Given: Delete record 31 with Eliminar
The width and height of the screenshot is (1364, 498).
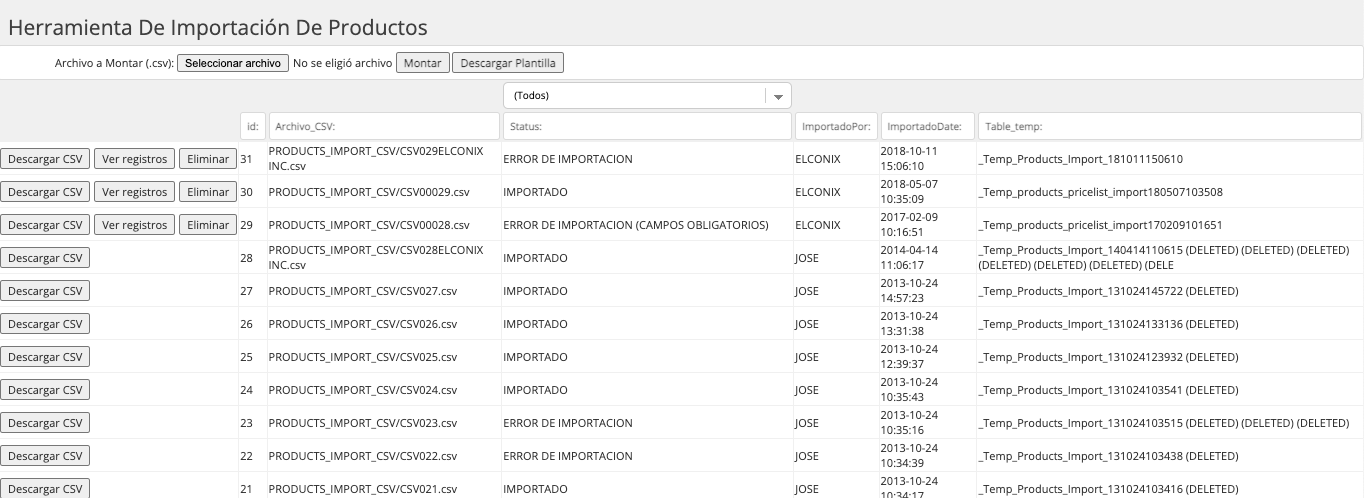Looking at the screenshot, I should click(x=208, y=159).
